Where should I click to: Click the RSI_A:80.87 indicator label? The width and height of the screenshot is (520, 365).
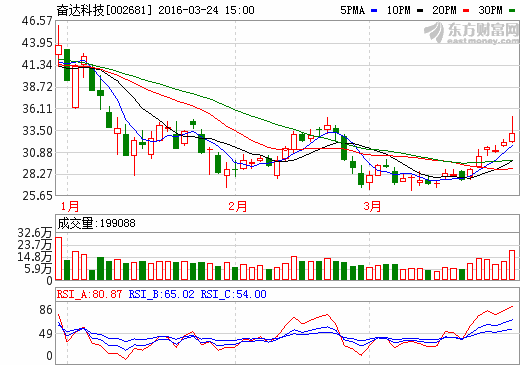point(89,294)
